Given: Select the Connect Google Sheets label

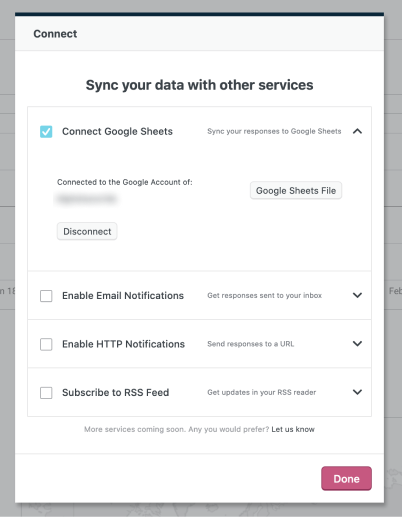Looking at the screenshot, I should pos(117,131).
